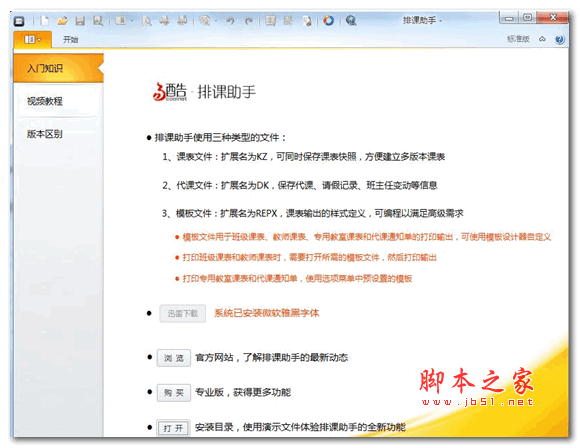580x448 pixels.
Task: Create a new file with the blank page icon
Action: 45,20
